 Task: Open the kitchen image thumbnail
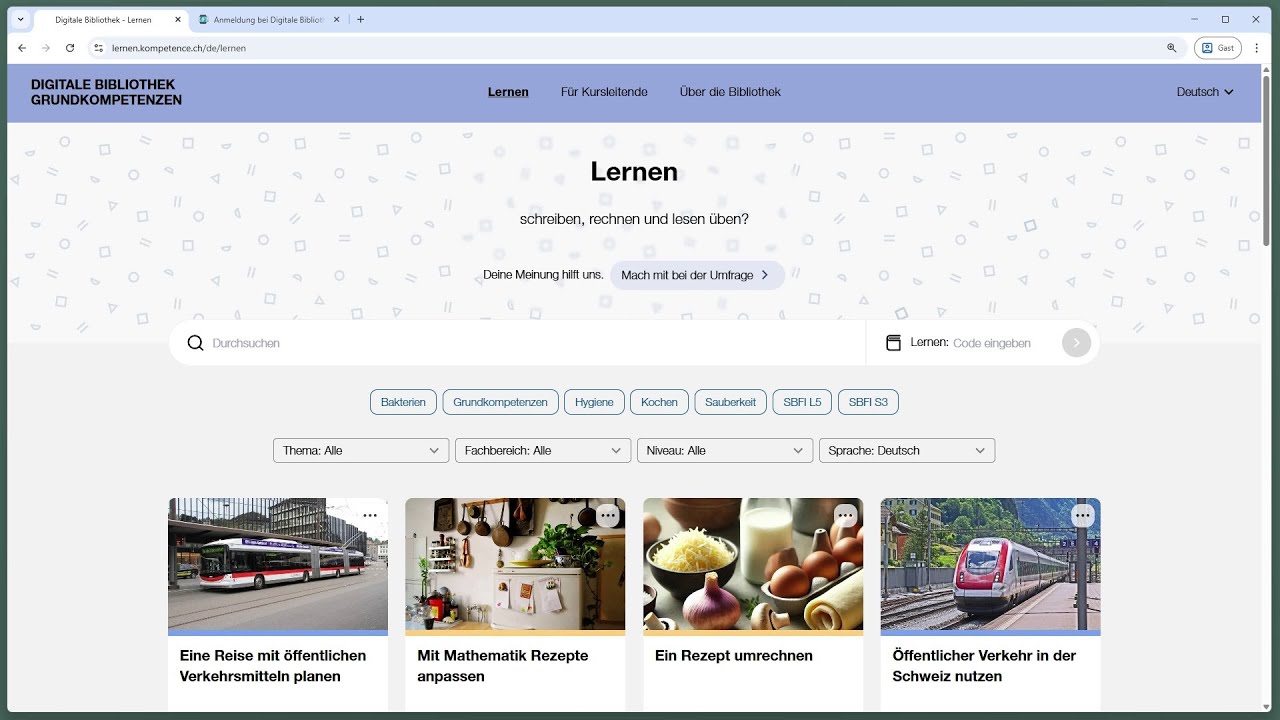515,564
